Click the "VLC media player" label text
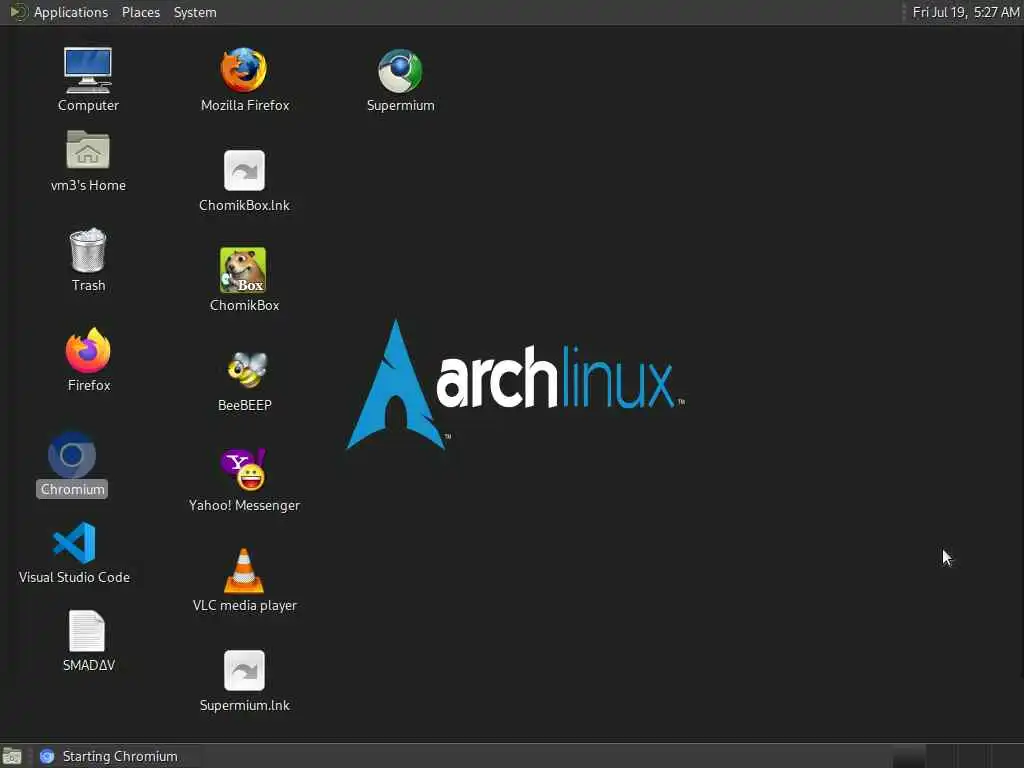This screenshot has width=1024, height=768. (245, 606)
